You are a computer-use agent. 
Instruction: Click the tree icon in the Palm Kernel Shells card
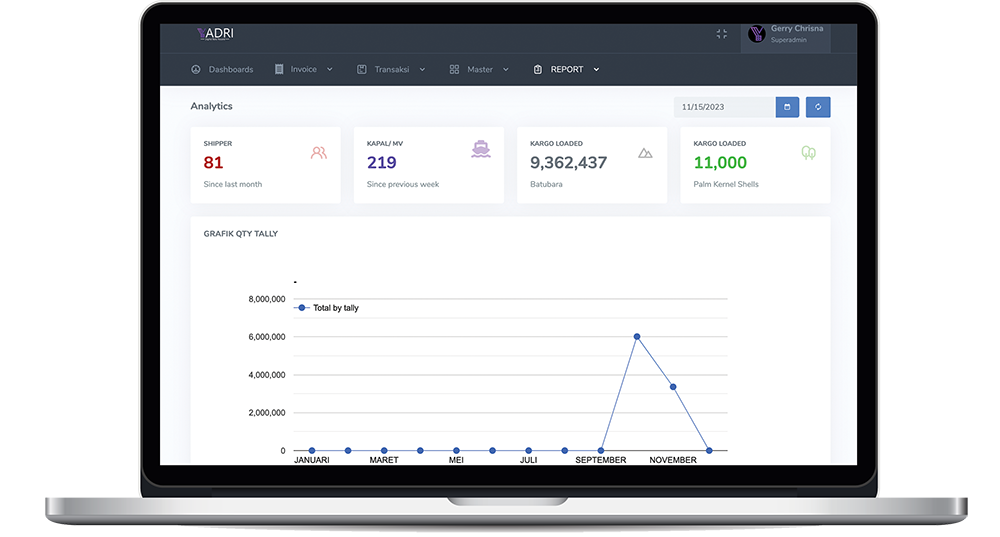coord(808,153)
